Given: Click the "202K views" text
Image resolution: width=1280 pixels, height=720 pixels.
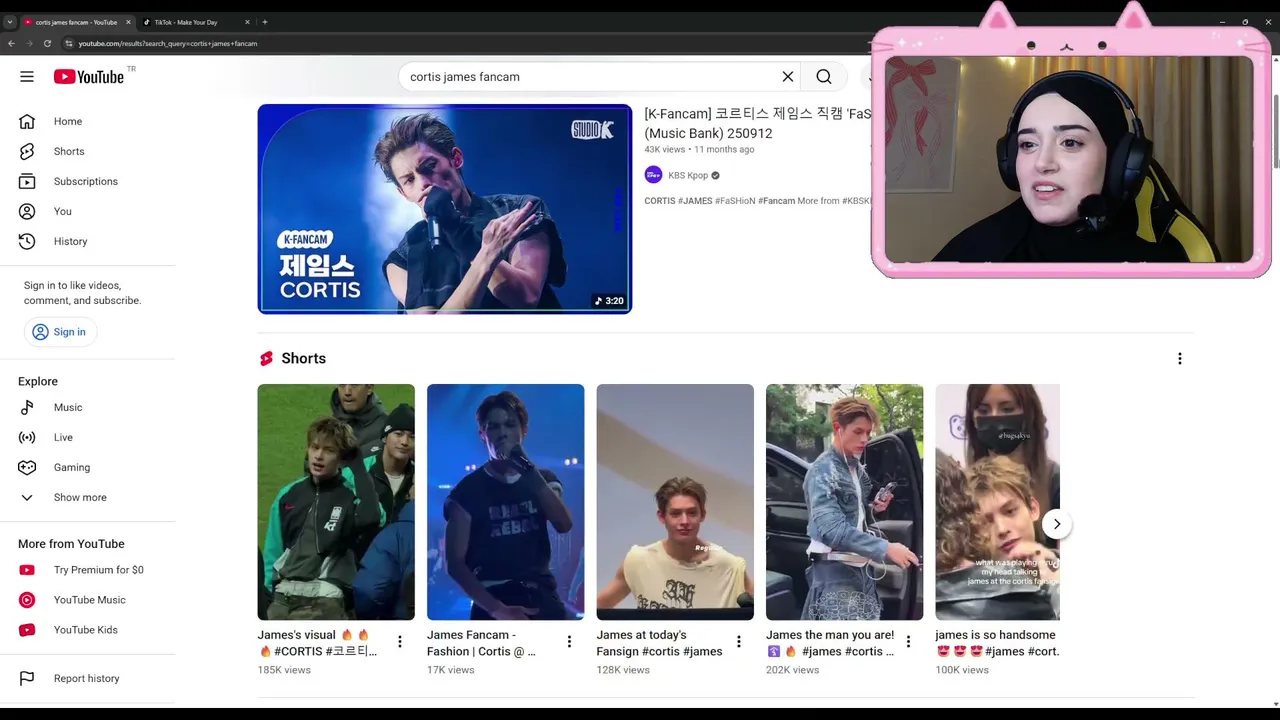Looking at the screenshot, I should tap(793, 670).
